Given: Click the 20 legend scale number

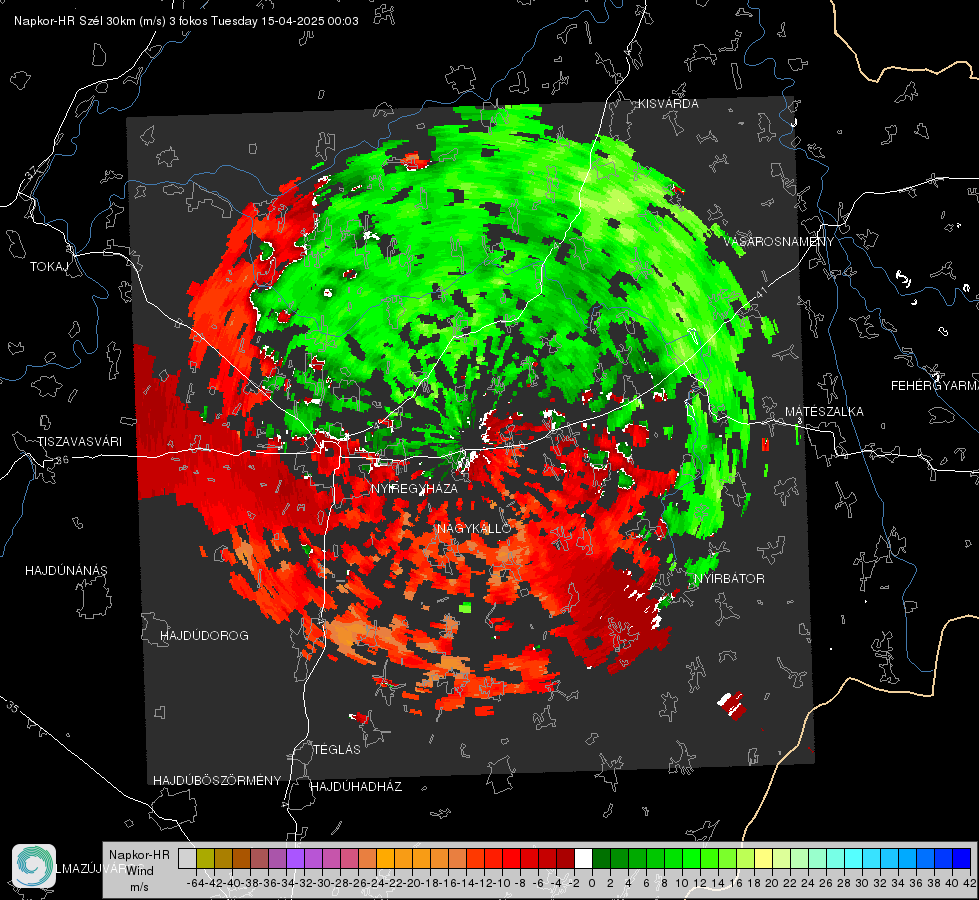Looking at the screenshot, I should 772,883.
